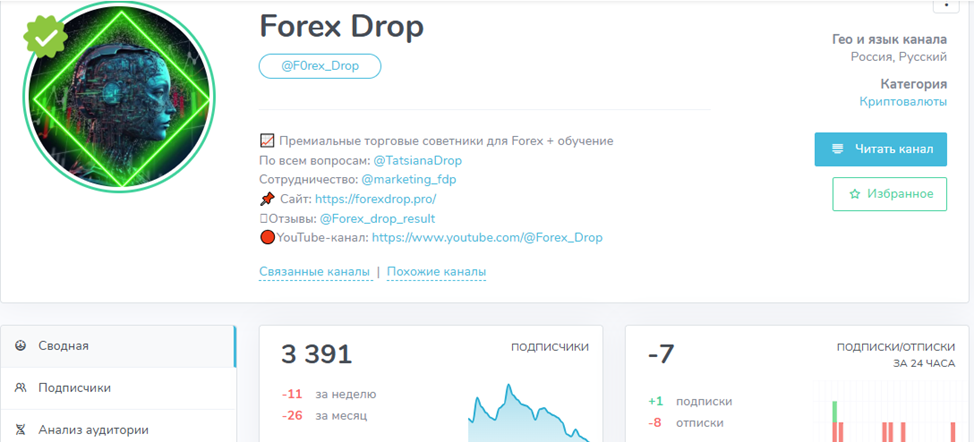This screenshot has width=974, height=442.
Task: Click the people icon beside Подписчики
Action: pyautogui.click(x=20, y=388)
